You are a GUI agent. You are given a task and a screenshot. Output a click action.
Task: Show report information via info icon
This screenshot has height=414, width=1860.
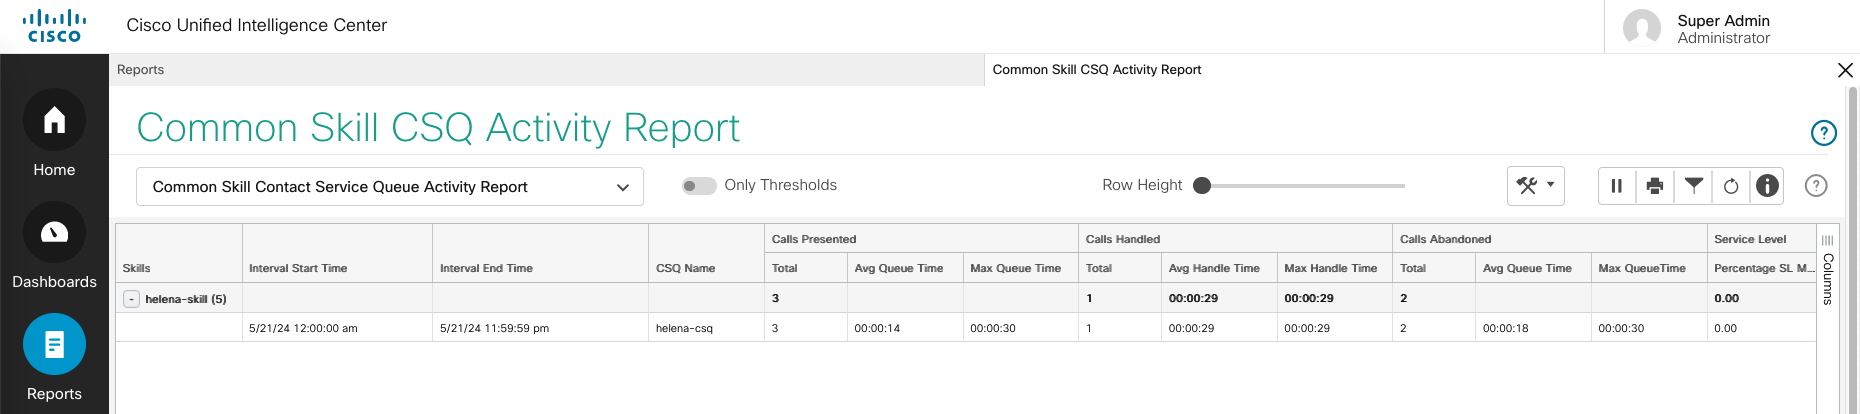pos(1768,186)
